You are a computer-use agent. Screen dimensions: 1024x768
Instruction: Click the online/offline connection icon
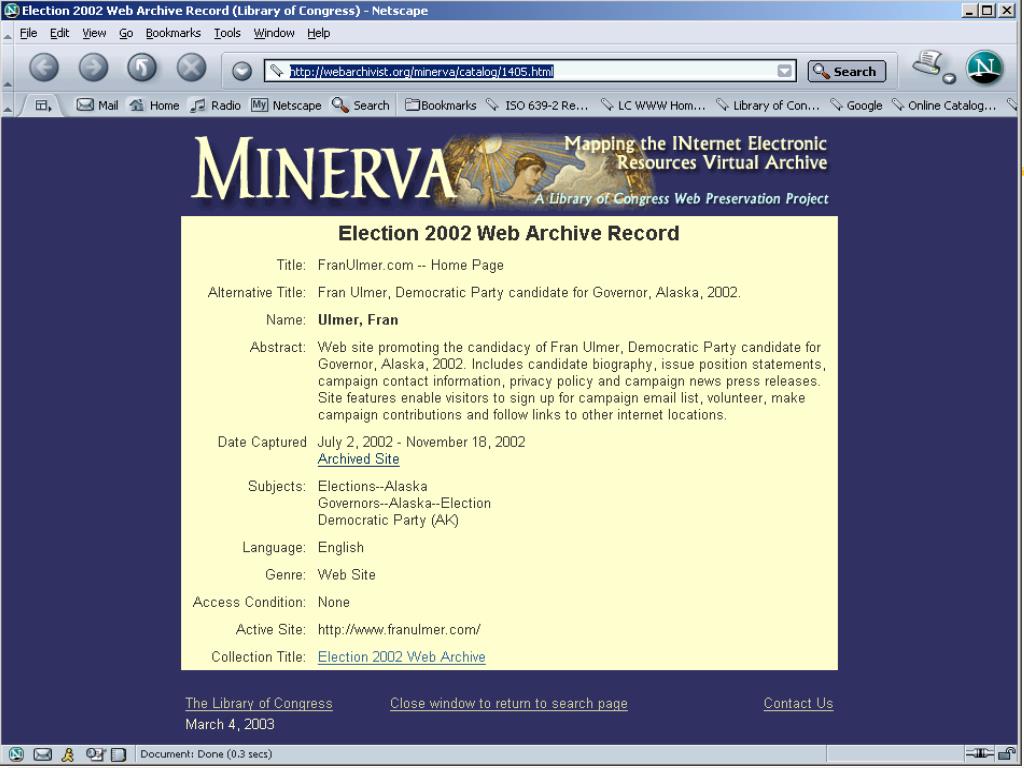pos(978,754)
